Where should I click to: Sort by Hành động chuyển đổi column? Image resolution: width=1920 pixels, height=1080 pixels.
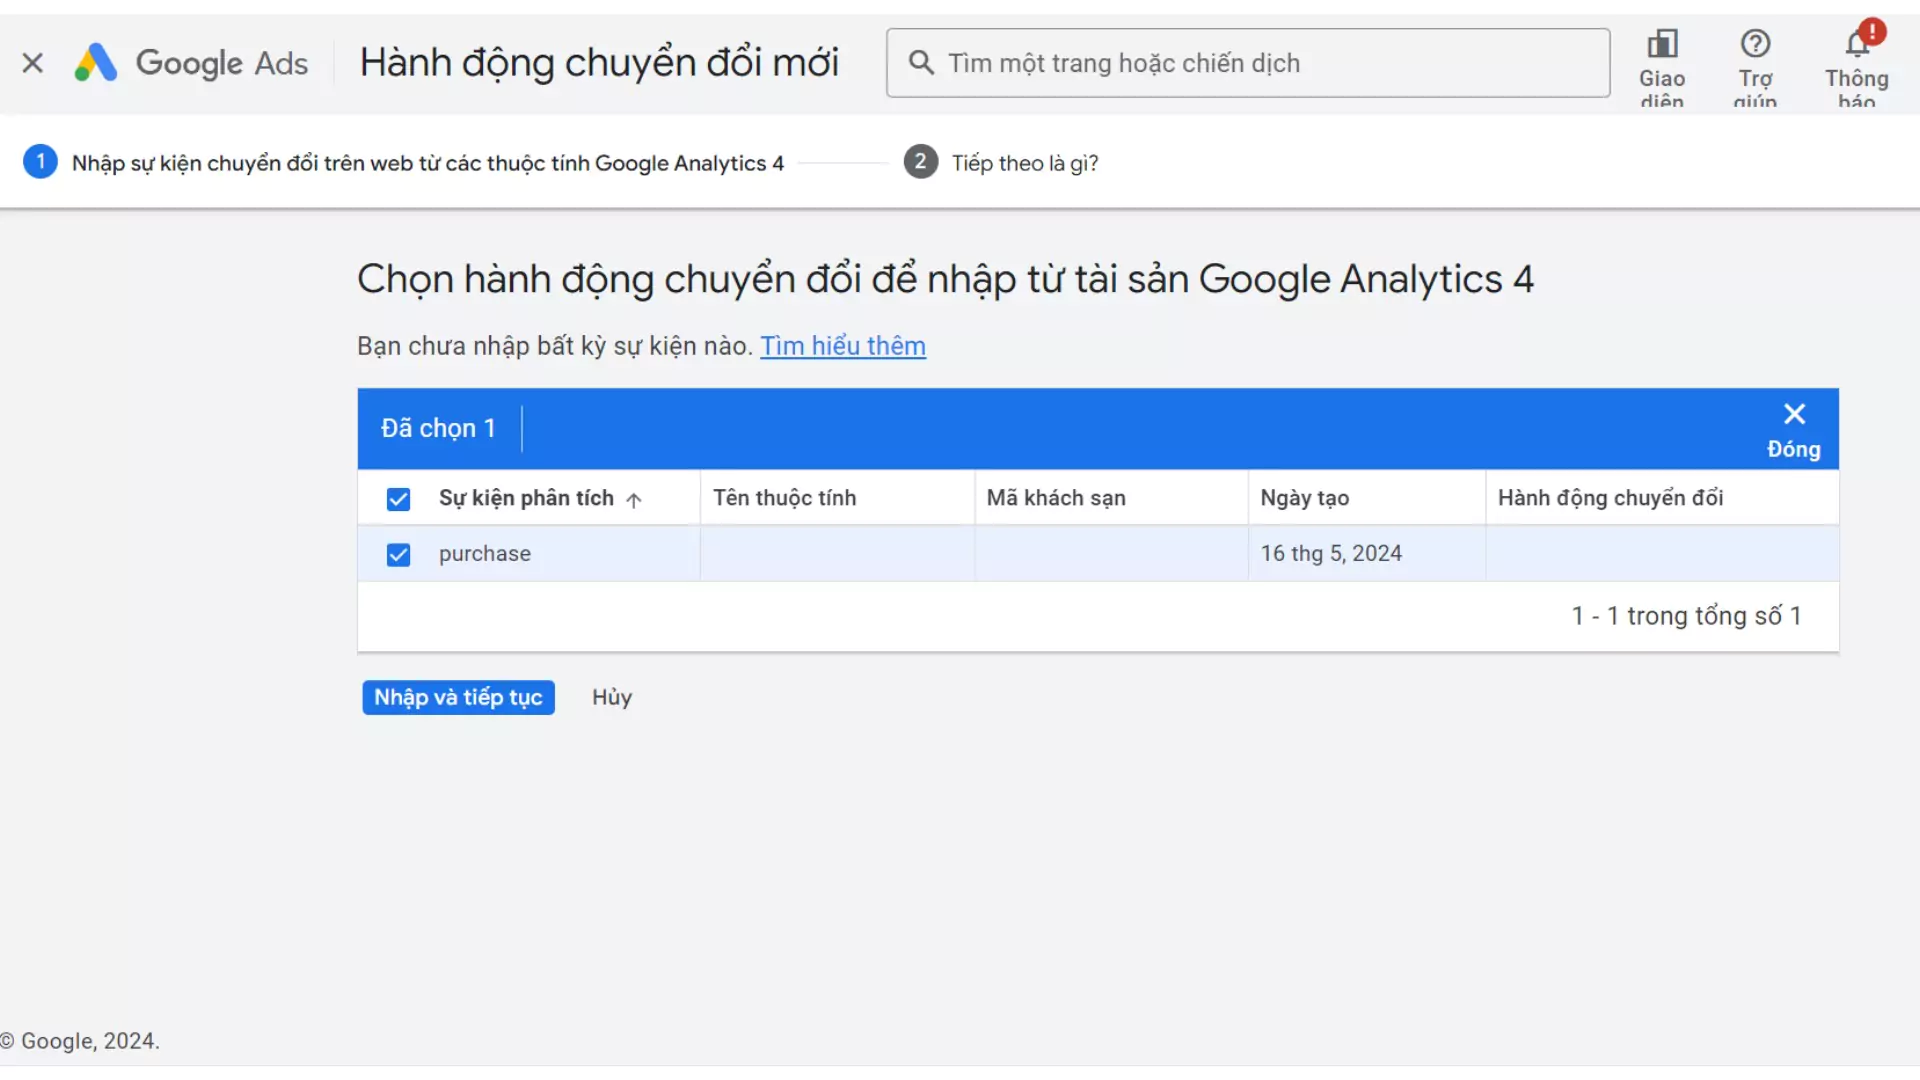1610,498
